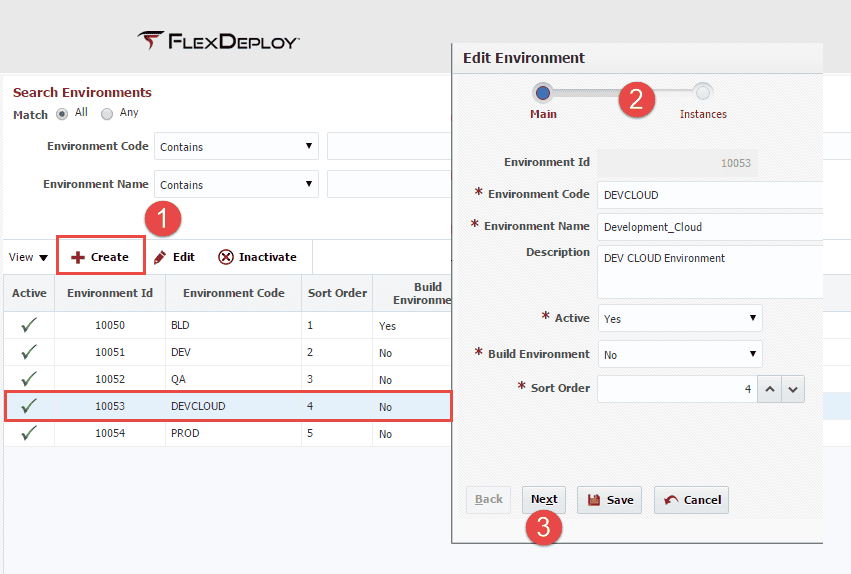Image resolution: width=851 pixels, height=574 pixels.
Task: Click the Build Environment column header
Action: (x=412, y=293)
